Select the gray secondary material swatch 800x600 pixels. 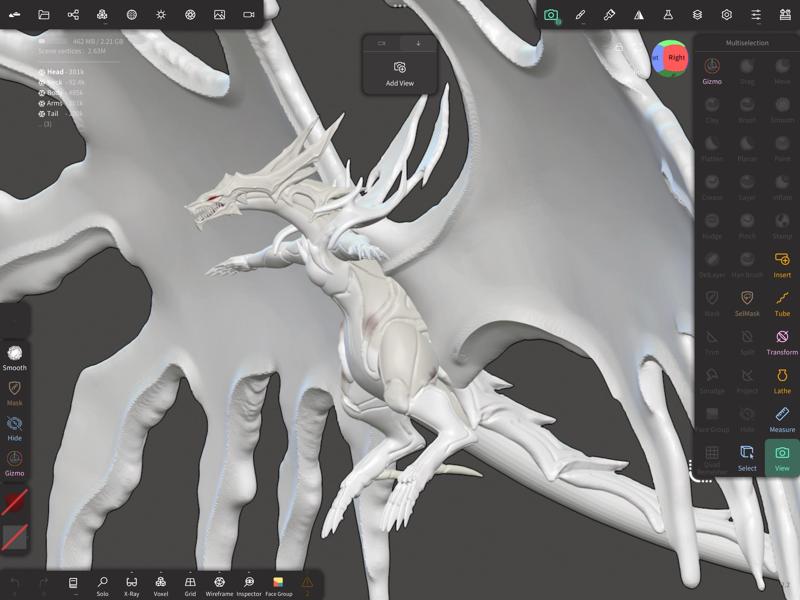[14, 538]
